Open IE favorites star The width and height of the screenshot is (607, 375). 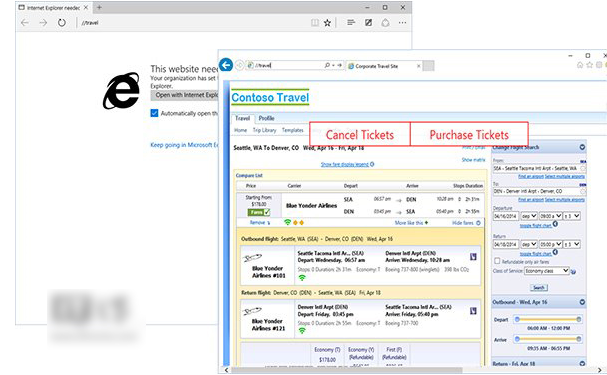(x=589, y=65)
